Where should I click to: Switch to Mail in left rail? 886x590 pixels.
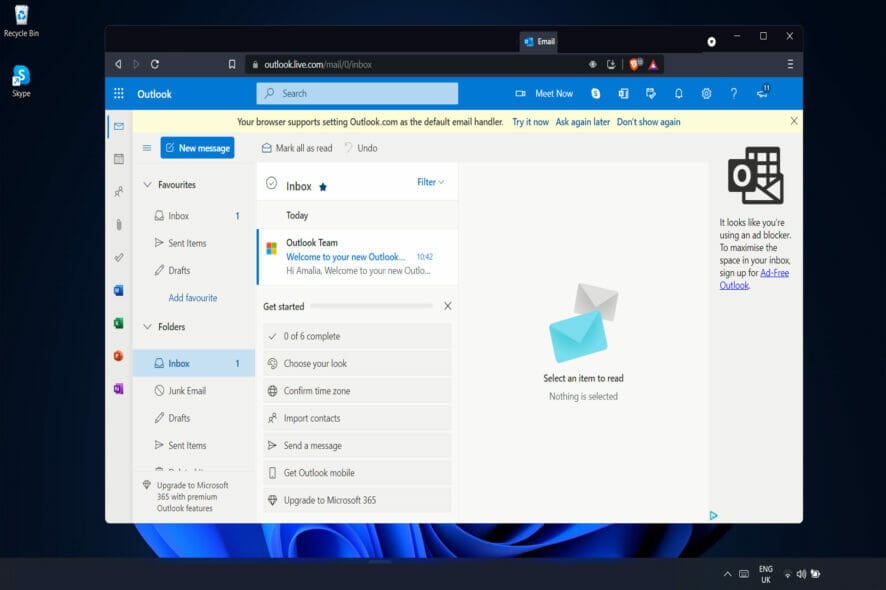pyautogui.click(x=119, y=126)
